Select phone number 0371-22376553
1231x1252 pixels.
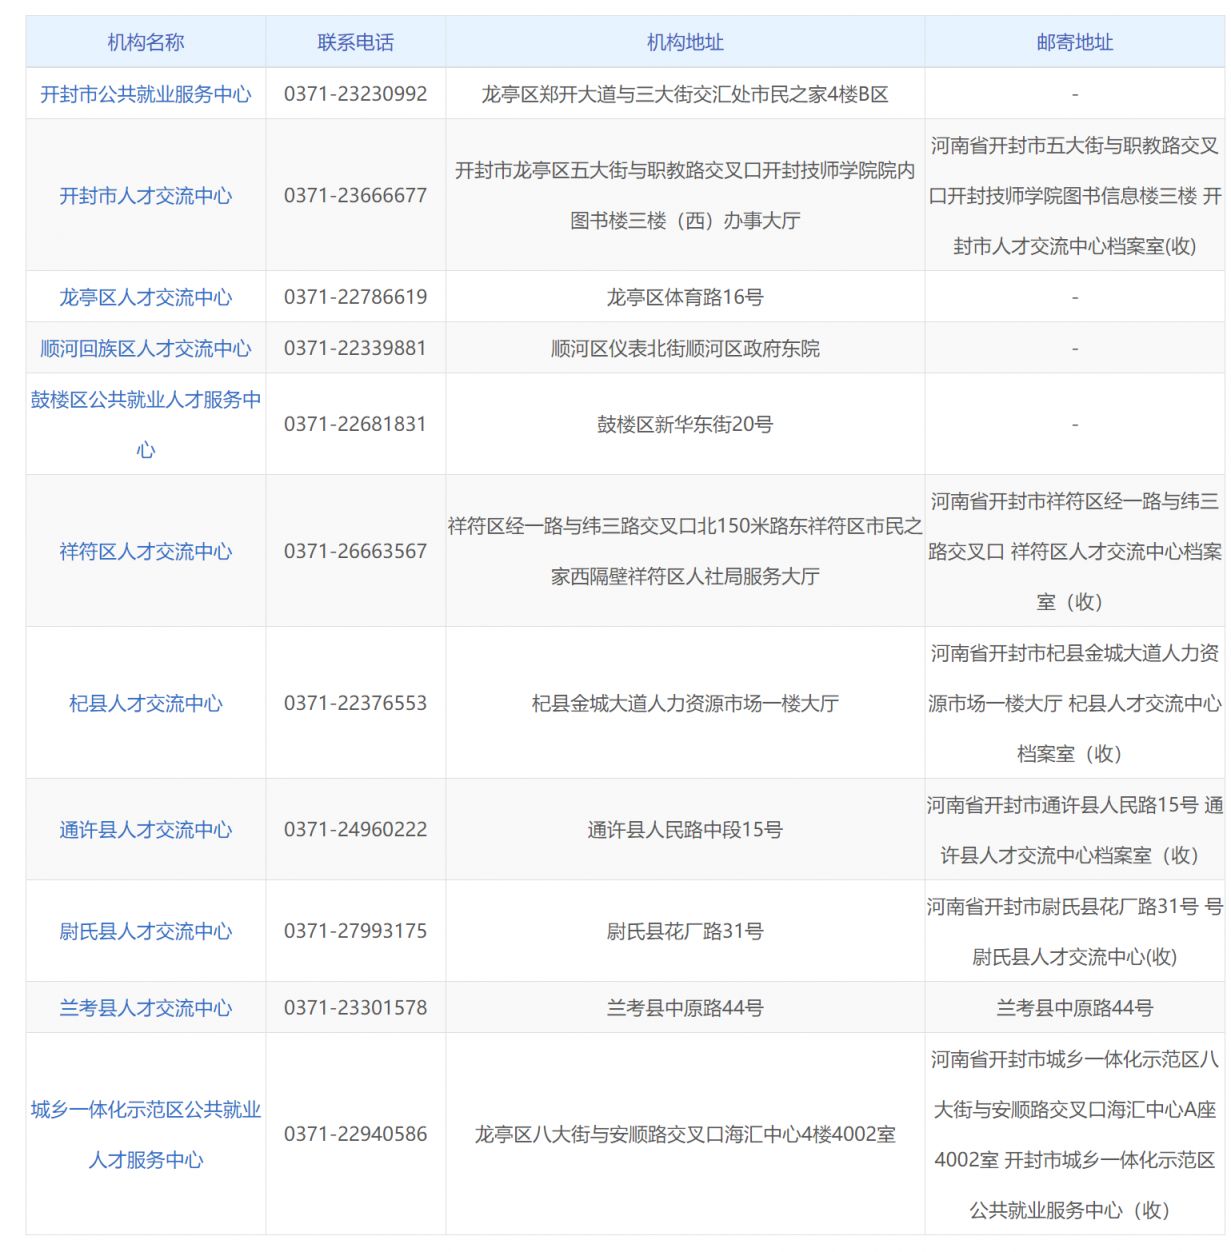pyautogui.click(x=356, y=703)
